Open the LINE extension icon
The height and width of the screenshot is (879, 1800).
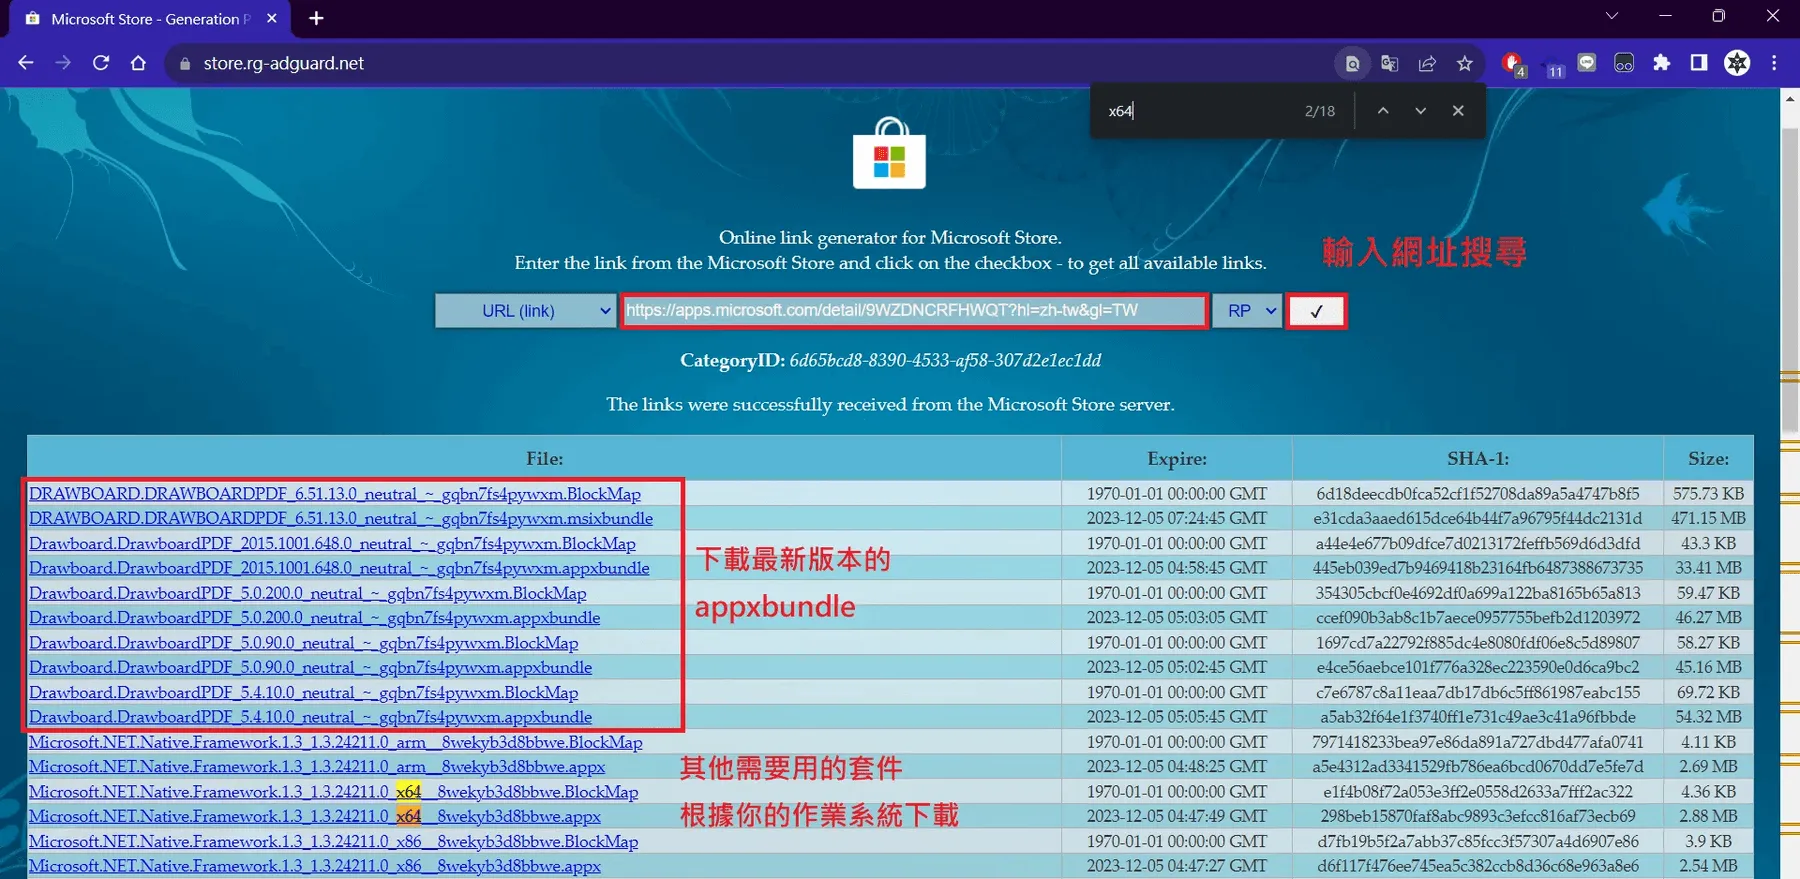[1587, 63]
